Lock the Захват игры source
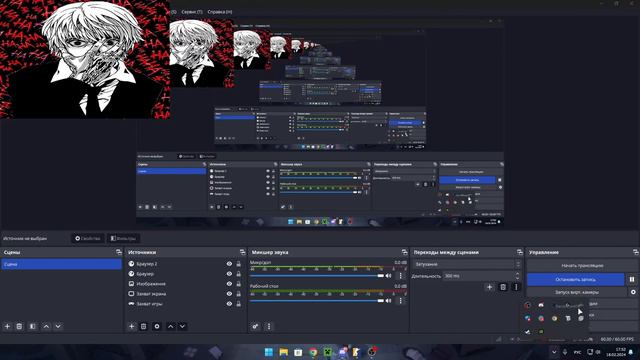 click(x=239, y=304)
